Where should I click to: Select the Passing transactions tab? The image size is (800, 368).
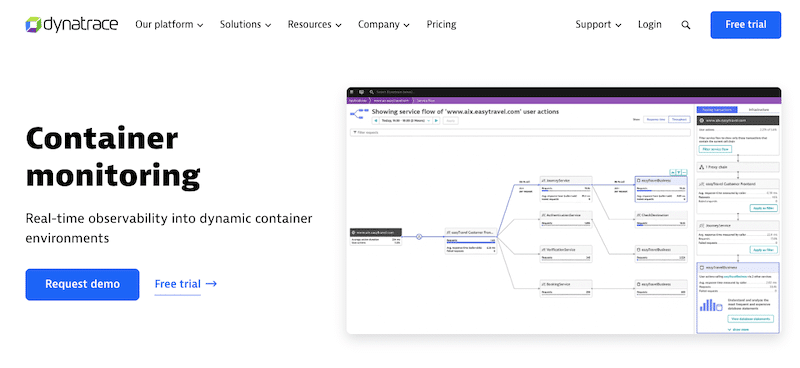tap(717, 110)
